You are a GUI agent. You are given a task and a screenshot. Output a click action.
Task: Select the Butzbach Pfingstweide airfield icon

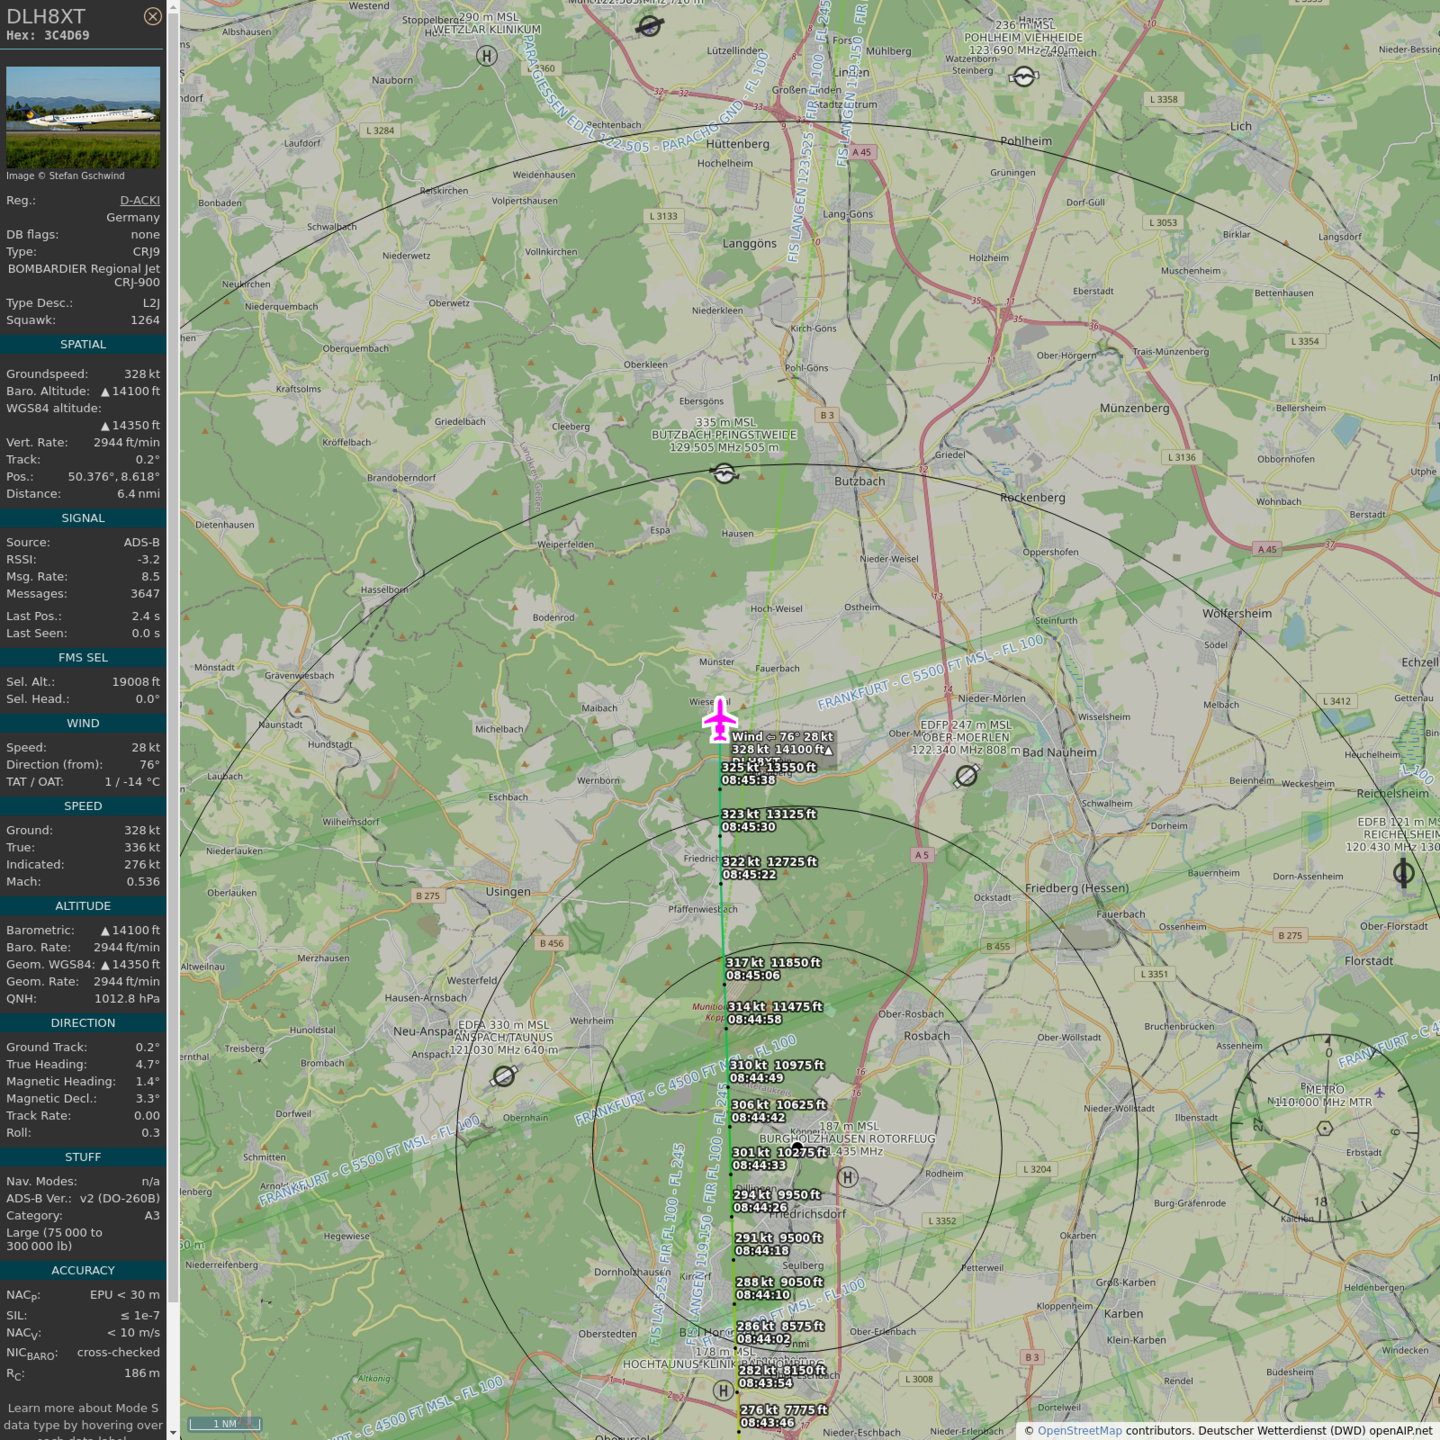point(725,473)
